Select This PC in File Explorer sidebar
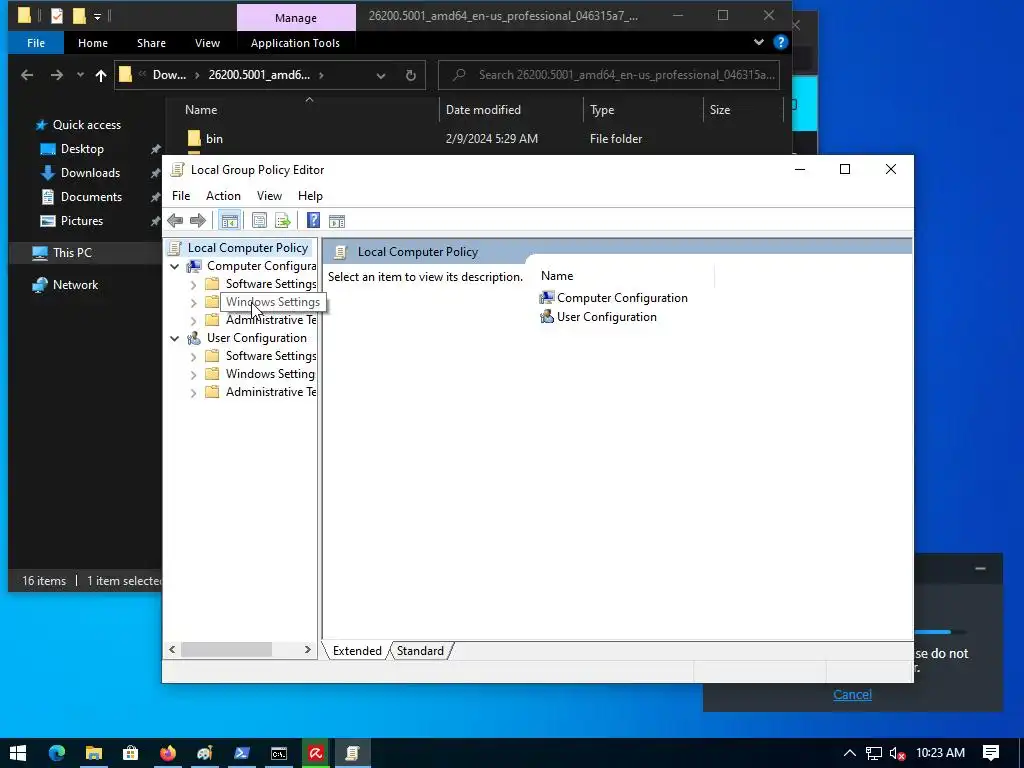This screenshot has height=768, width=1024. [72, 253]
